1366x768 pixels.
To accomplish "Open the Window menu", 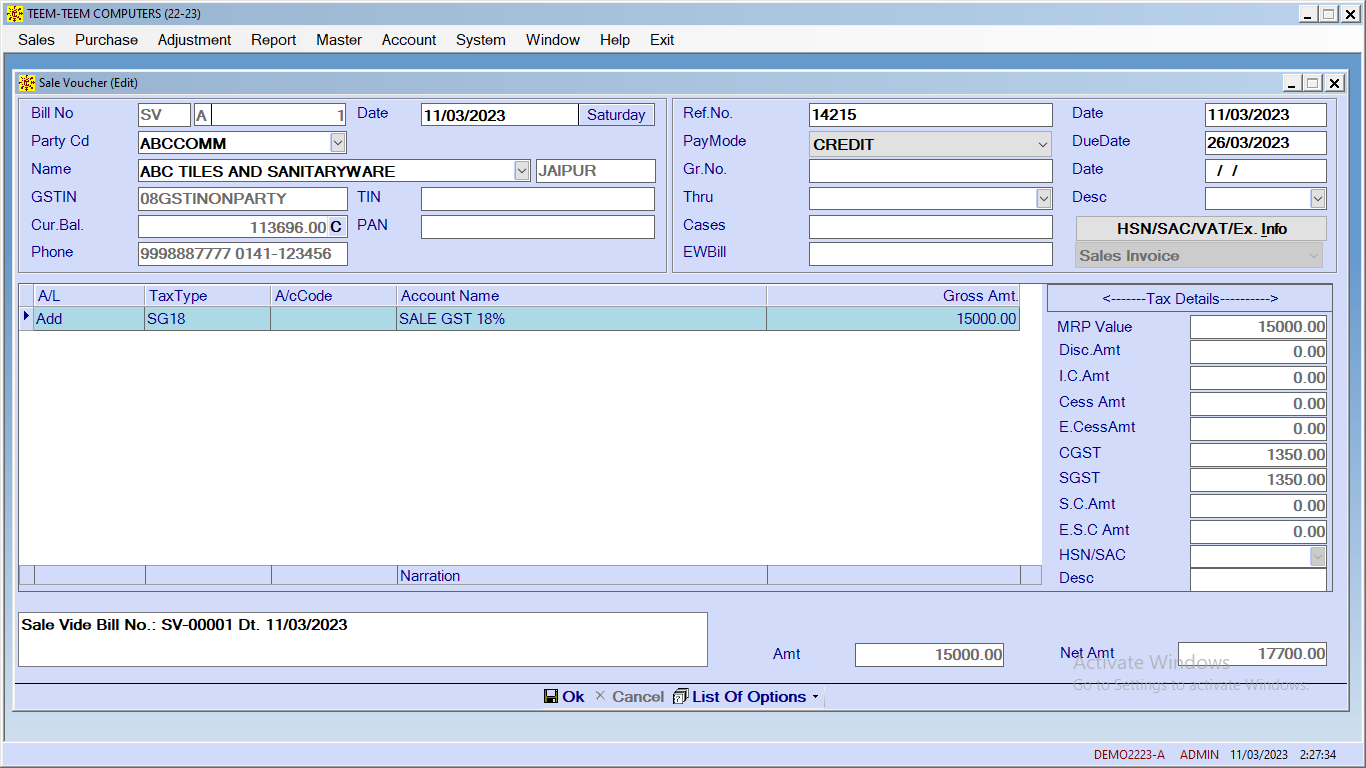I will (553, 40).
